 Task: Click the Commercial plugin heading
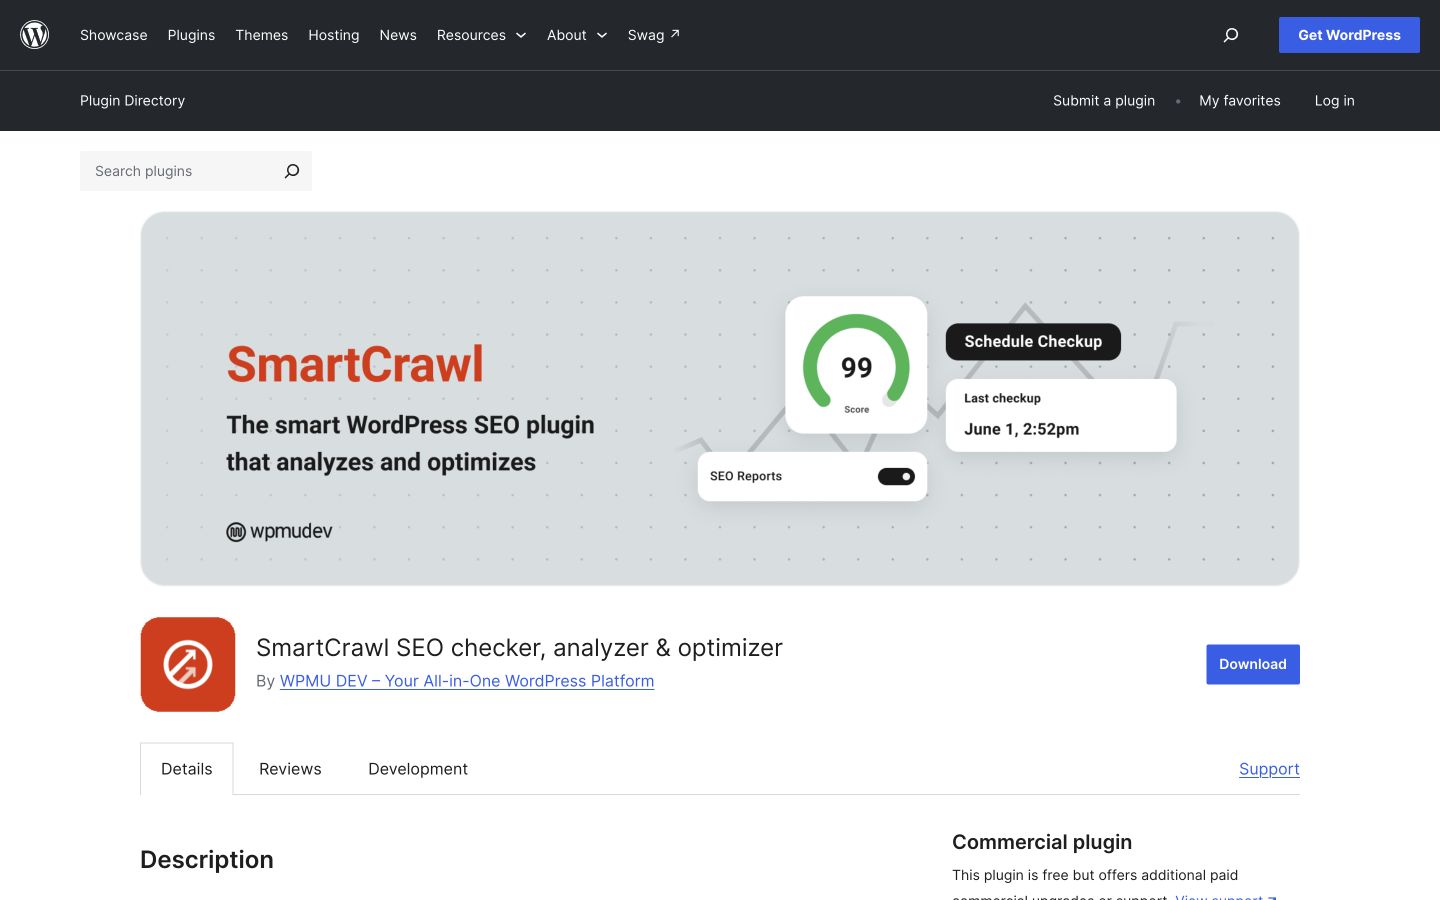point(1042,842)
